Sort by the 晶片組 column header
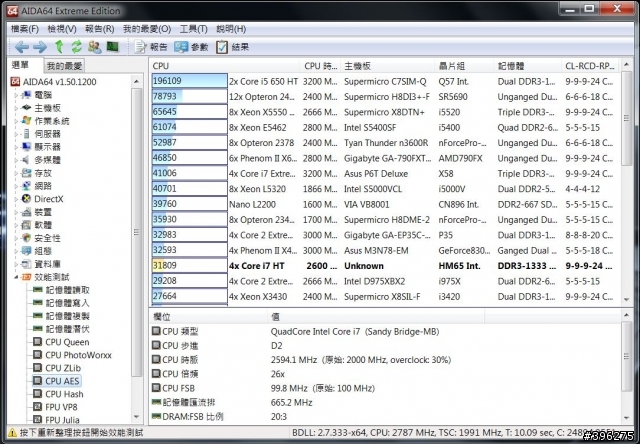 pyautogui.click(x=464, y=66)
